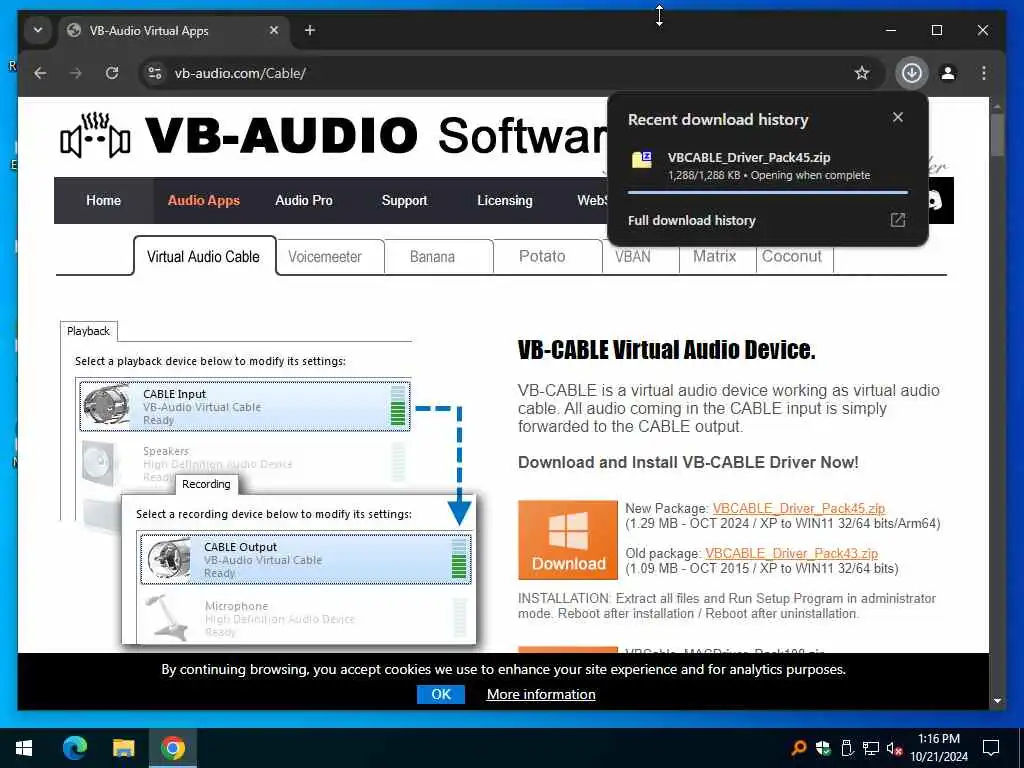Image resolution: width=1024 pixels, height=768 pixels.
Task: Open the Support menu item
Action: pyautogui.click(x=404, y=200)
